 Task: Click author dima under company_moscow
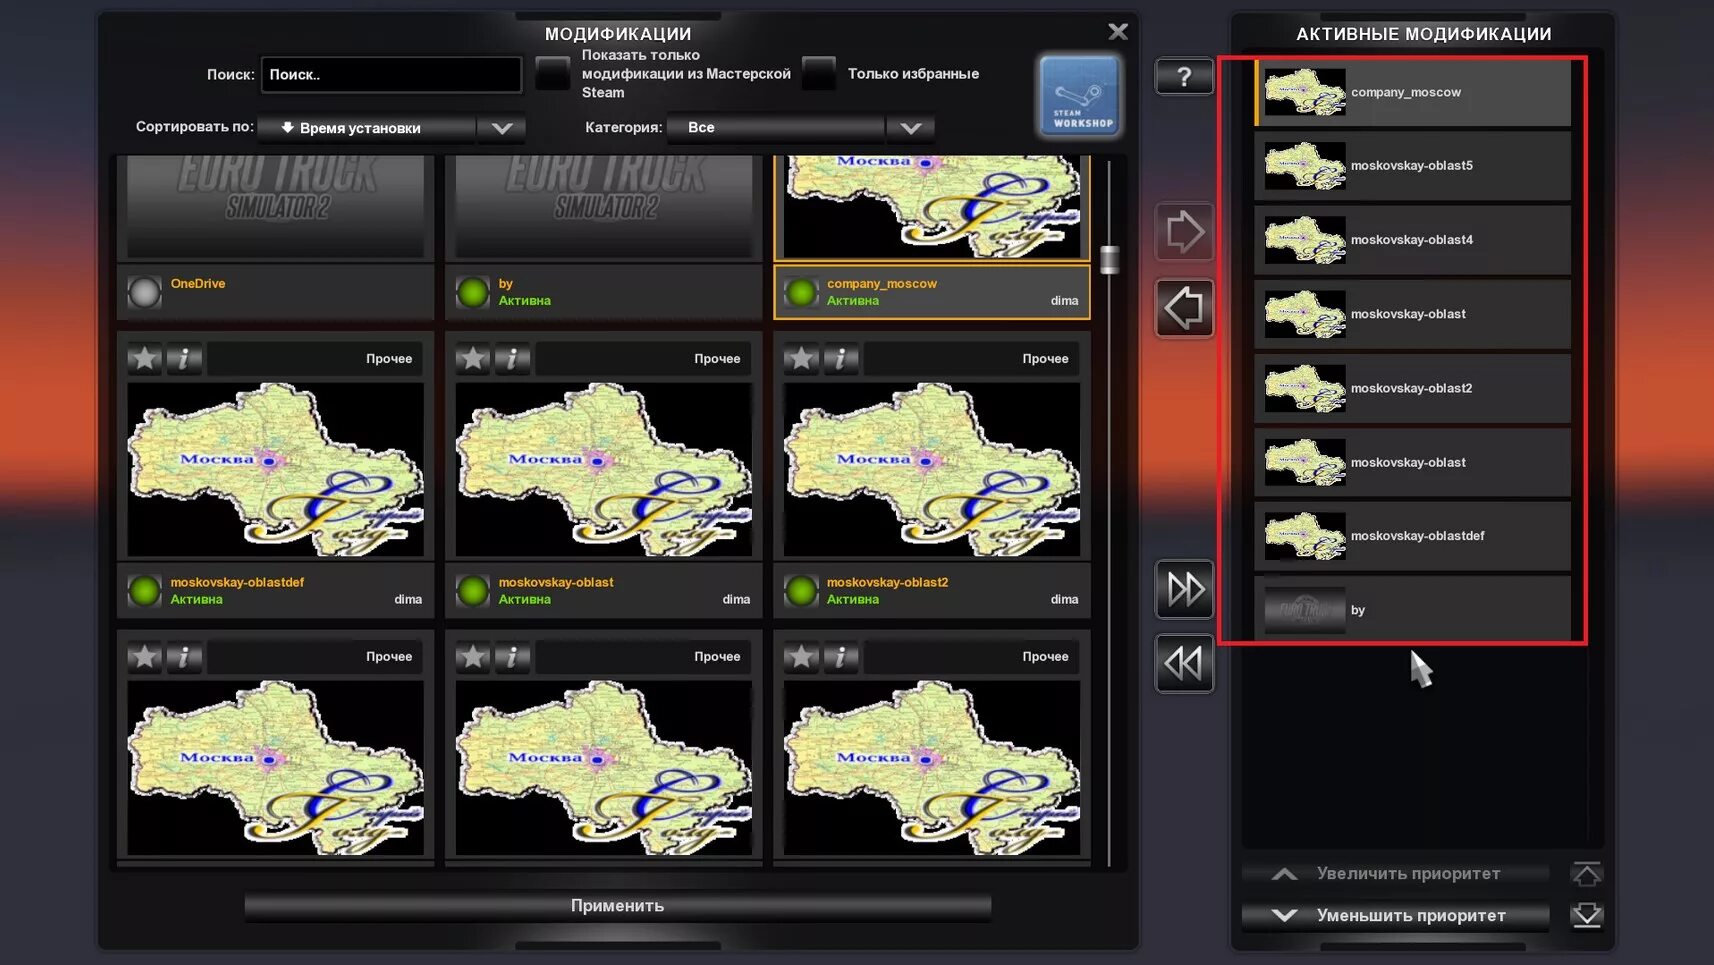click(x=1064, y=301)
